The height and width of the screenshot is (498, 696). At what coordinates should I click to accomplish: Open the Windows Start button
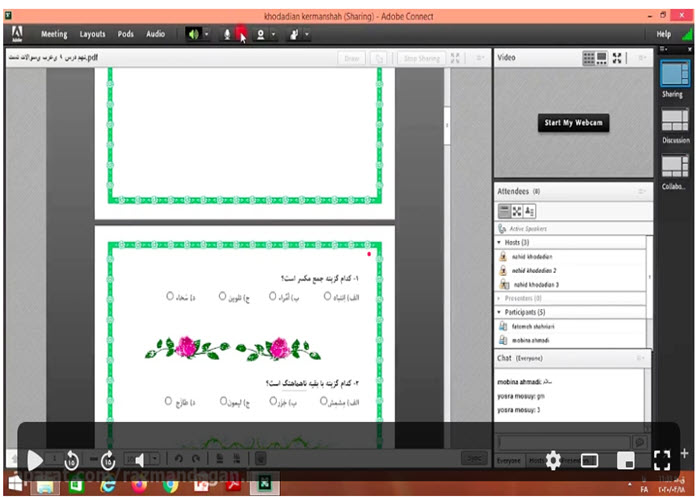[x=15, y=483]
